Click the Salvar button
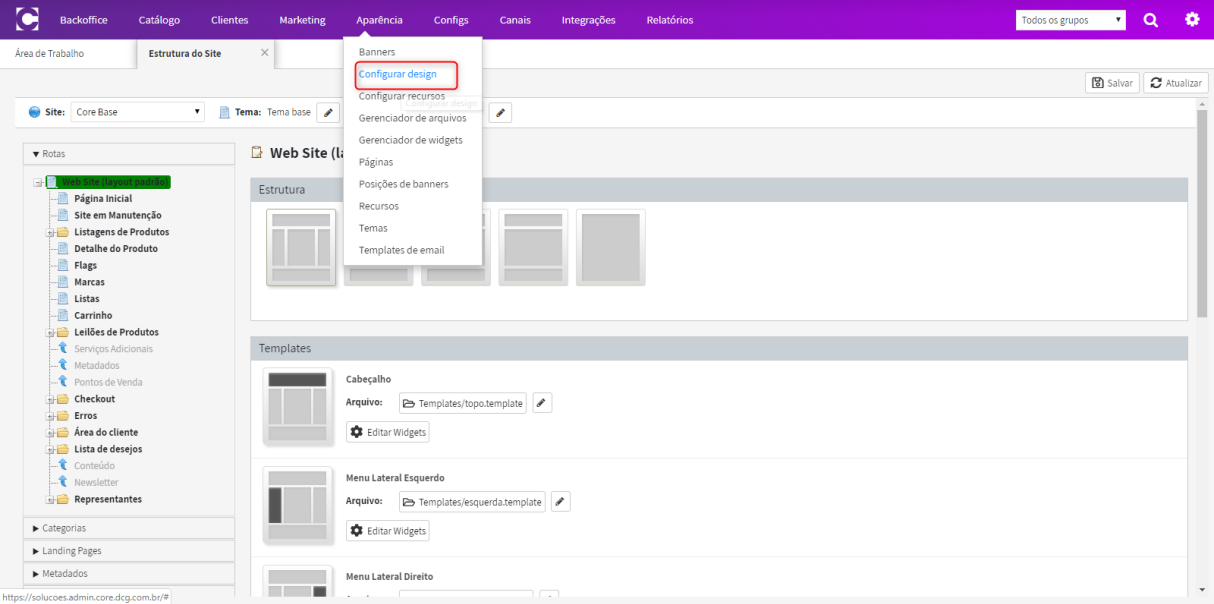Image resolution: width=1214 pixels, height=604 pixels. tap(1112, 83)
